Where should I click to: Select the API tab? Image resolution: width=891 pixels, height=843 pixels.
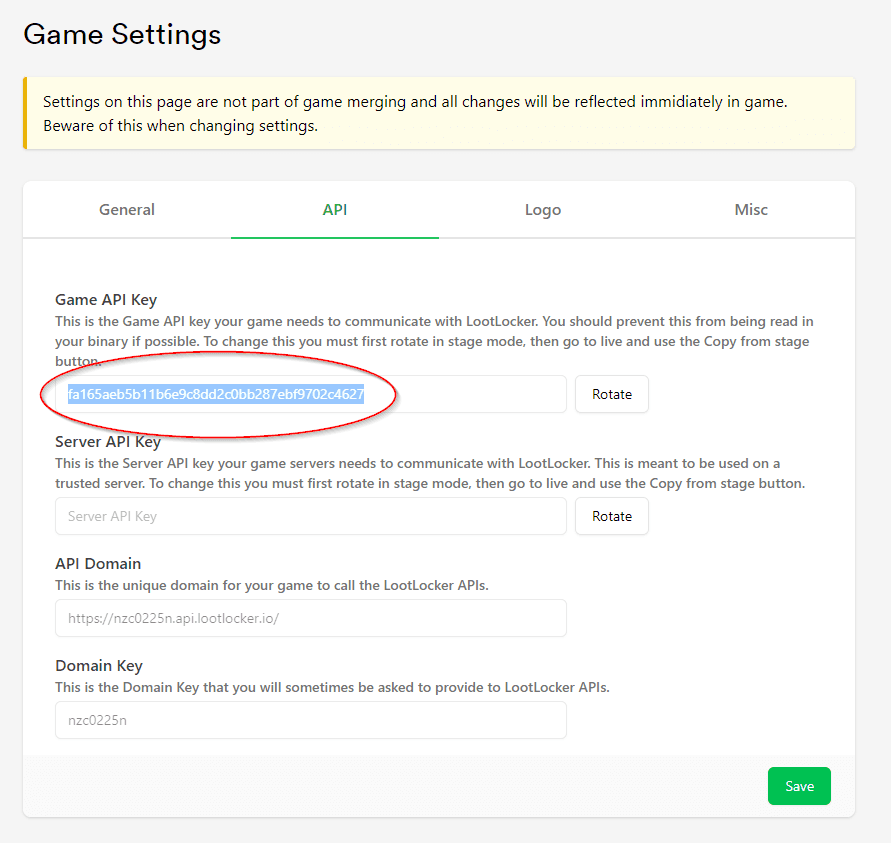point(334,210)
